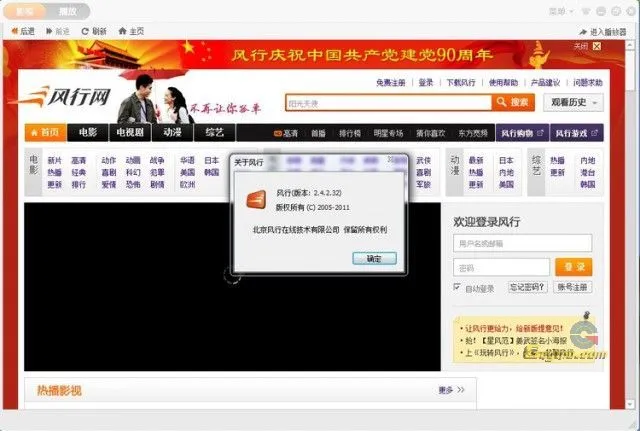Open 东方宽频 in the navigation bar

[x=473, y=133]
